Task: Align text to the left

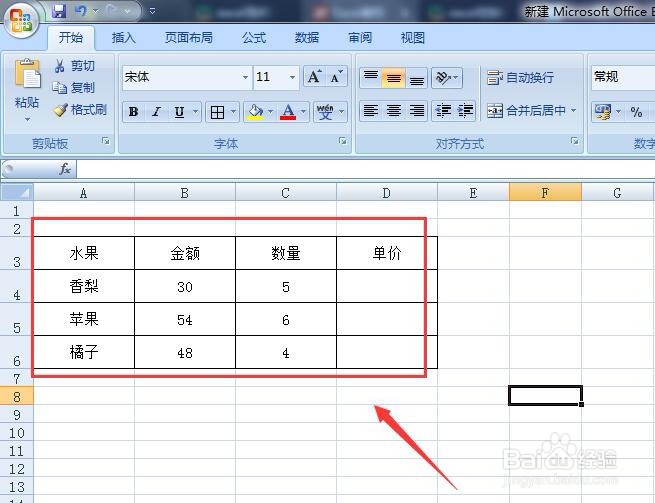Action: click(371, 111)
